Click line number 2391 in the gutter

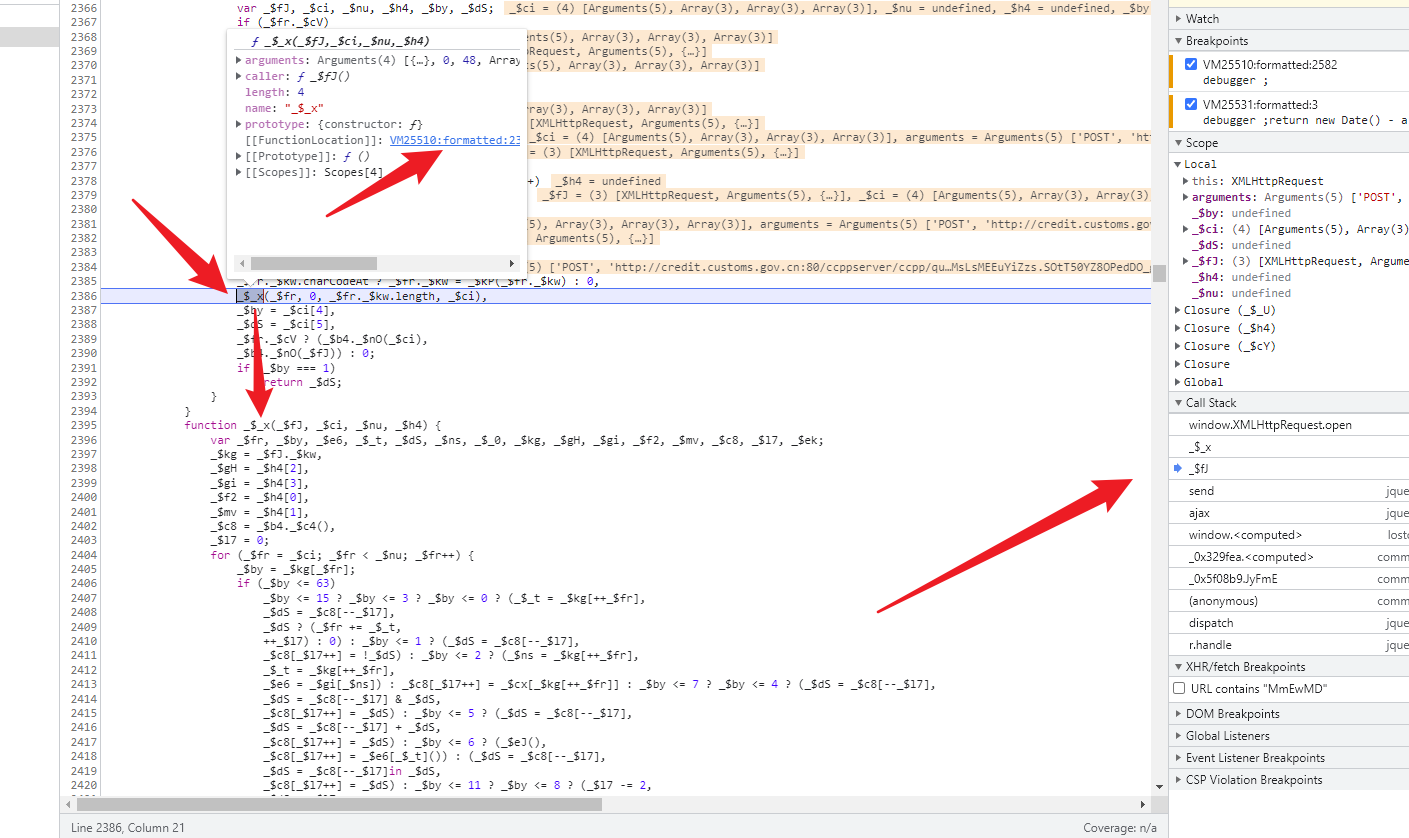pos(83,368)
